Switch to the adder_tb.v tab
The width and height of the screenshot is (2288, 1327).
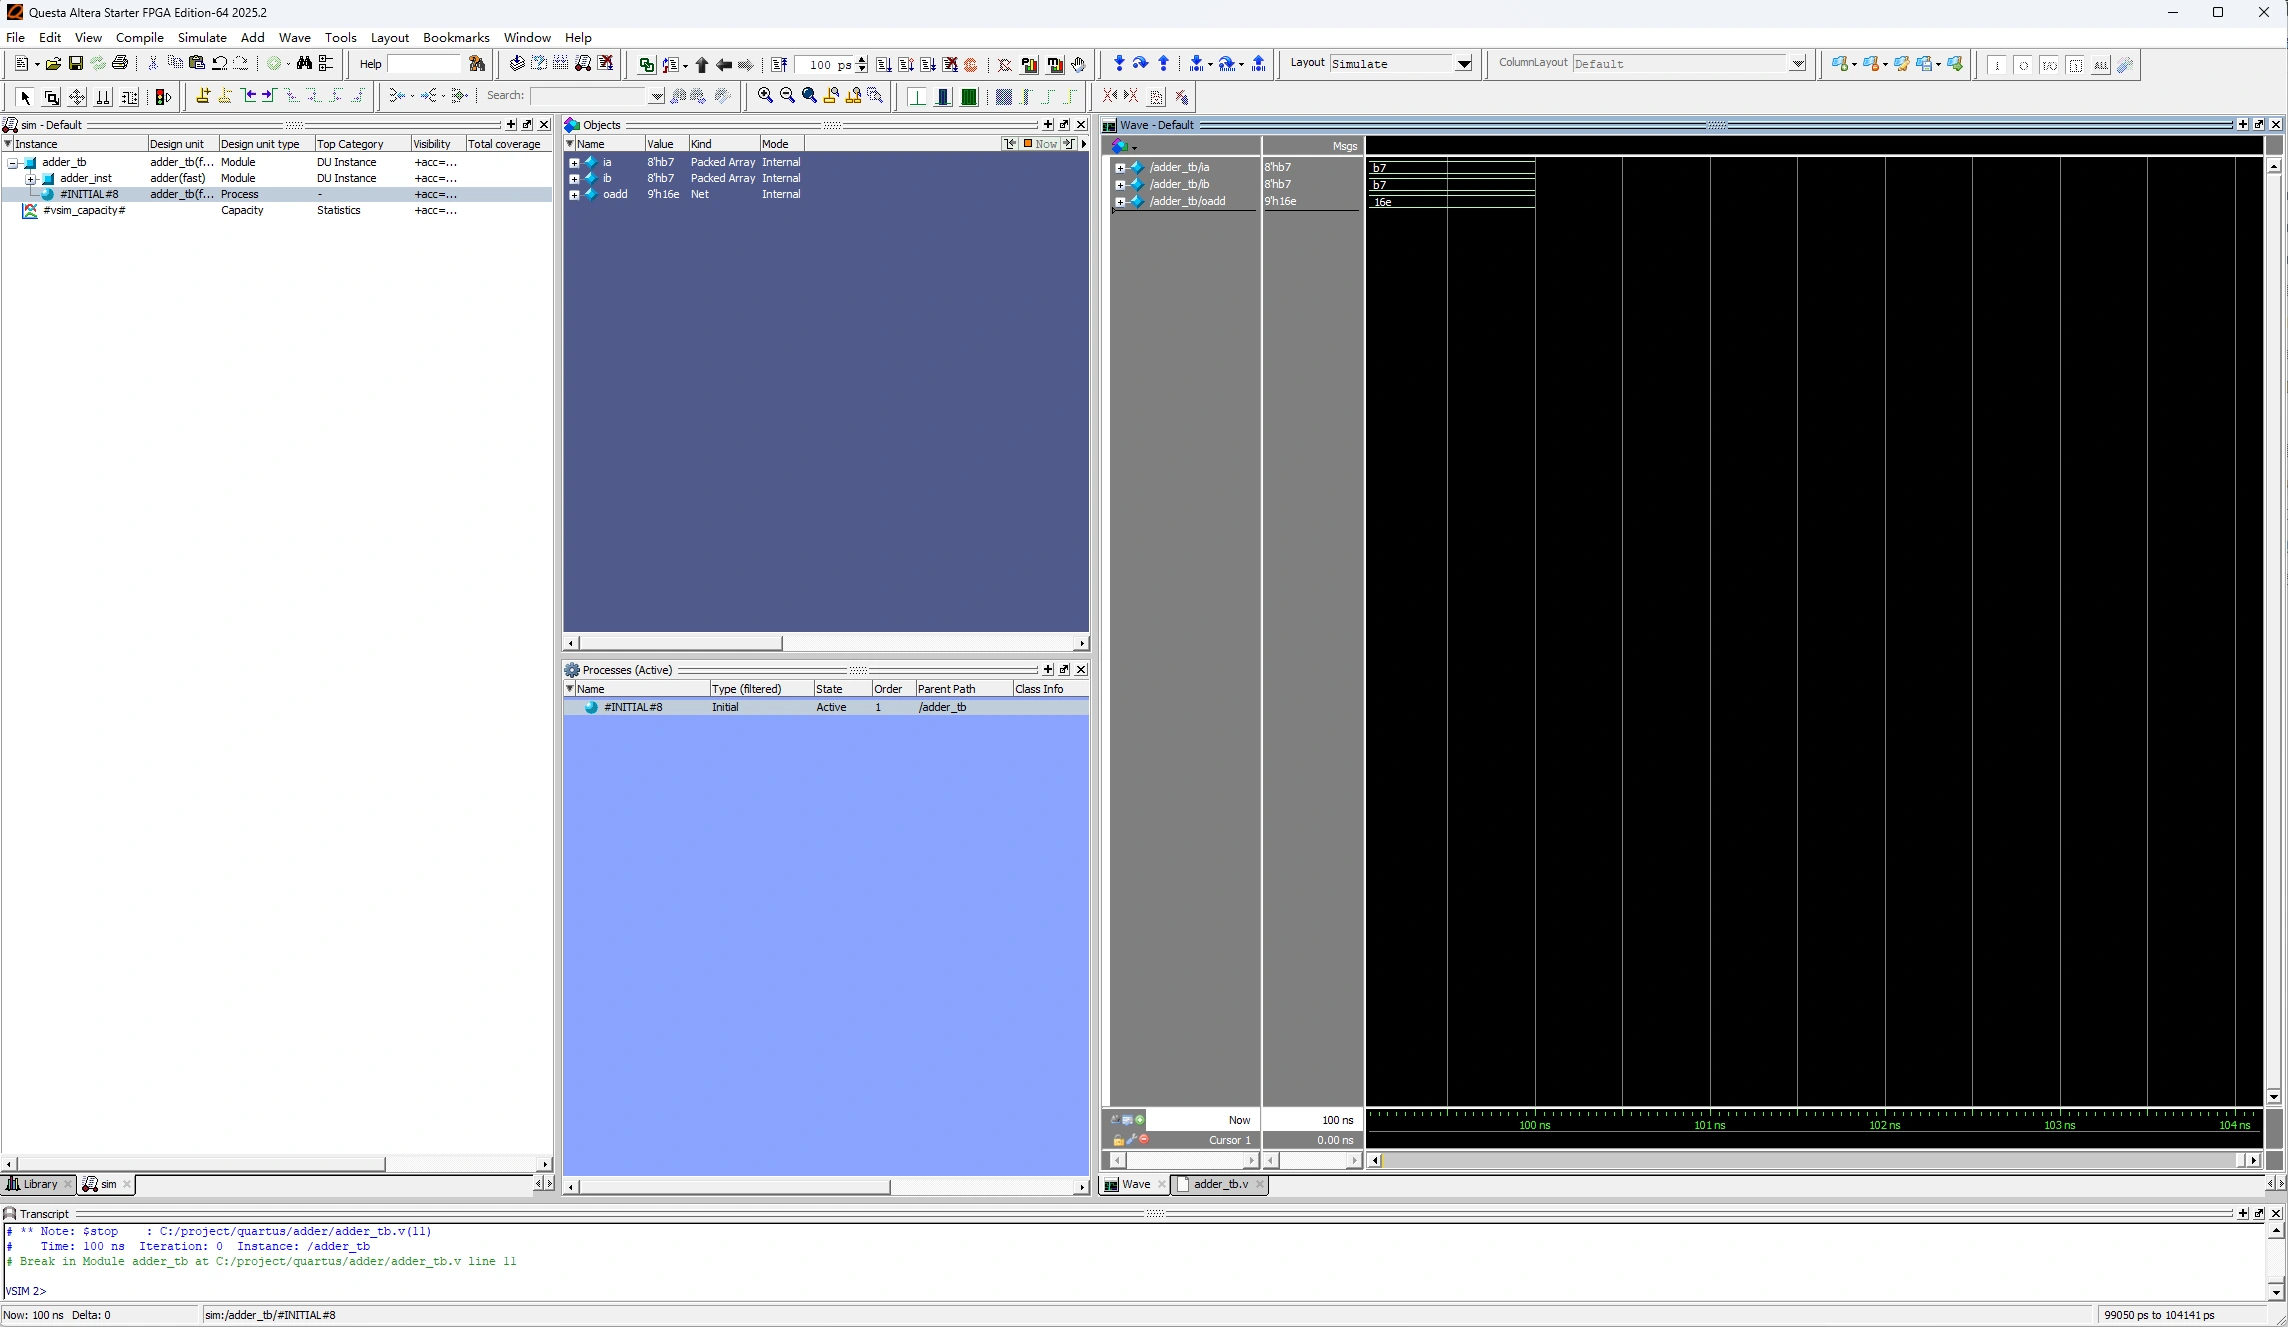pyautogui.click(x=1220, y=1184)
